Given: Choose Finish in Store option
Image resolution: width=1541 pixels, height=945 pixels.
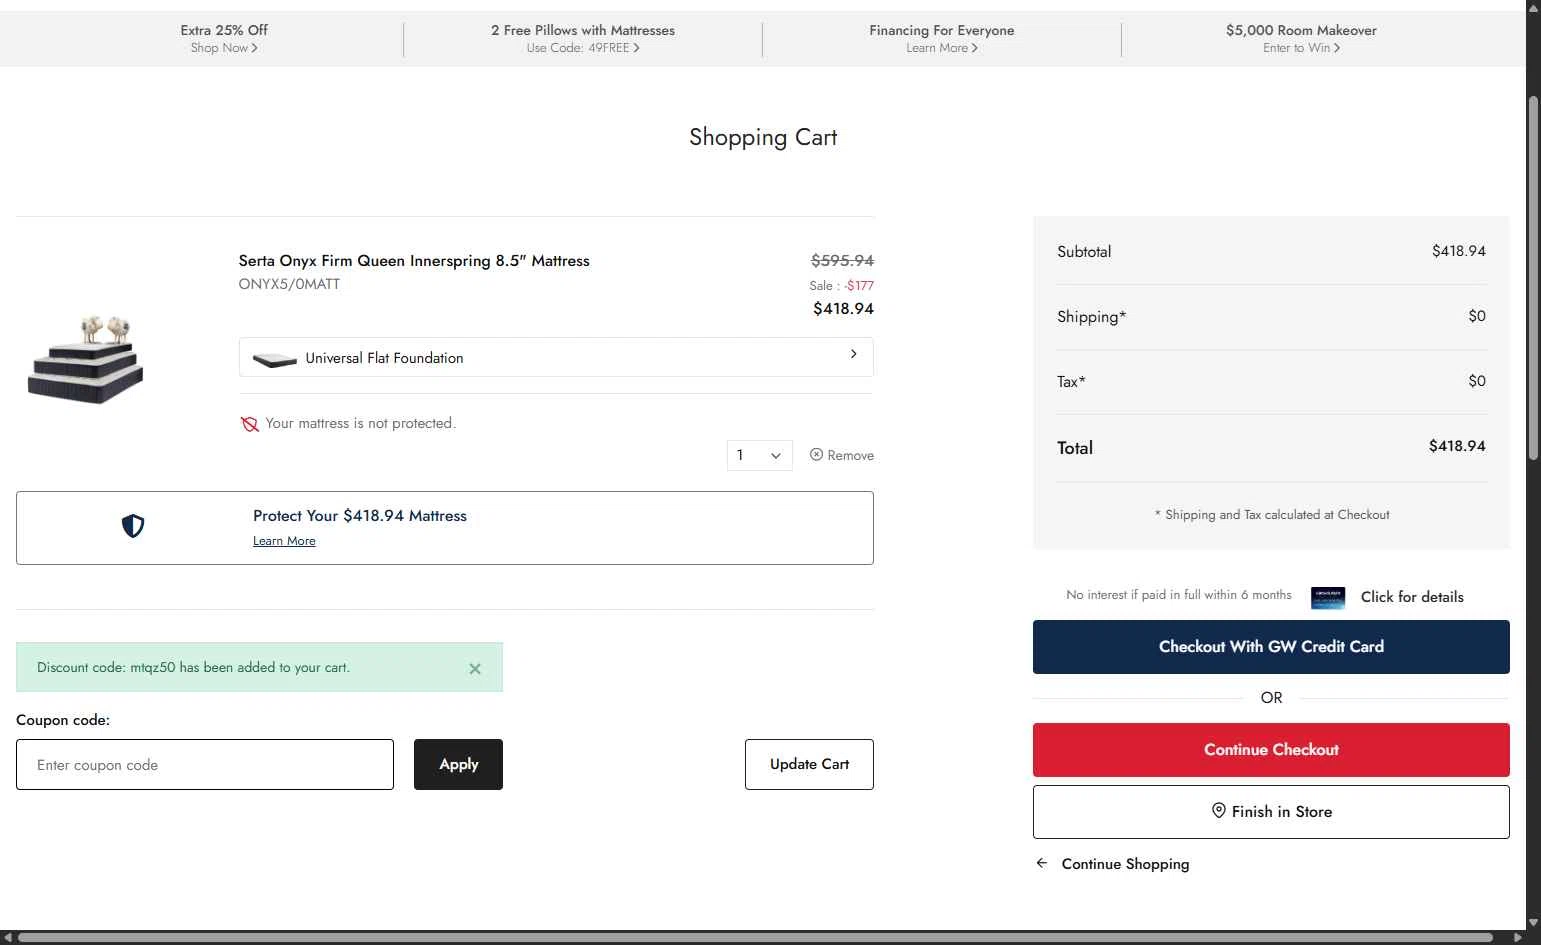Looking at the screenshot, I should click(x=1271, y=812).
